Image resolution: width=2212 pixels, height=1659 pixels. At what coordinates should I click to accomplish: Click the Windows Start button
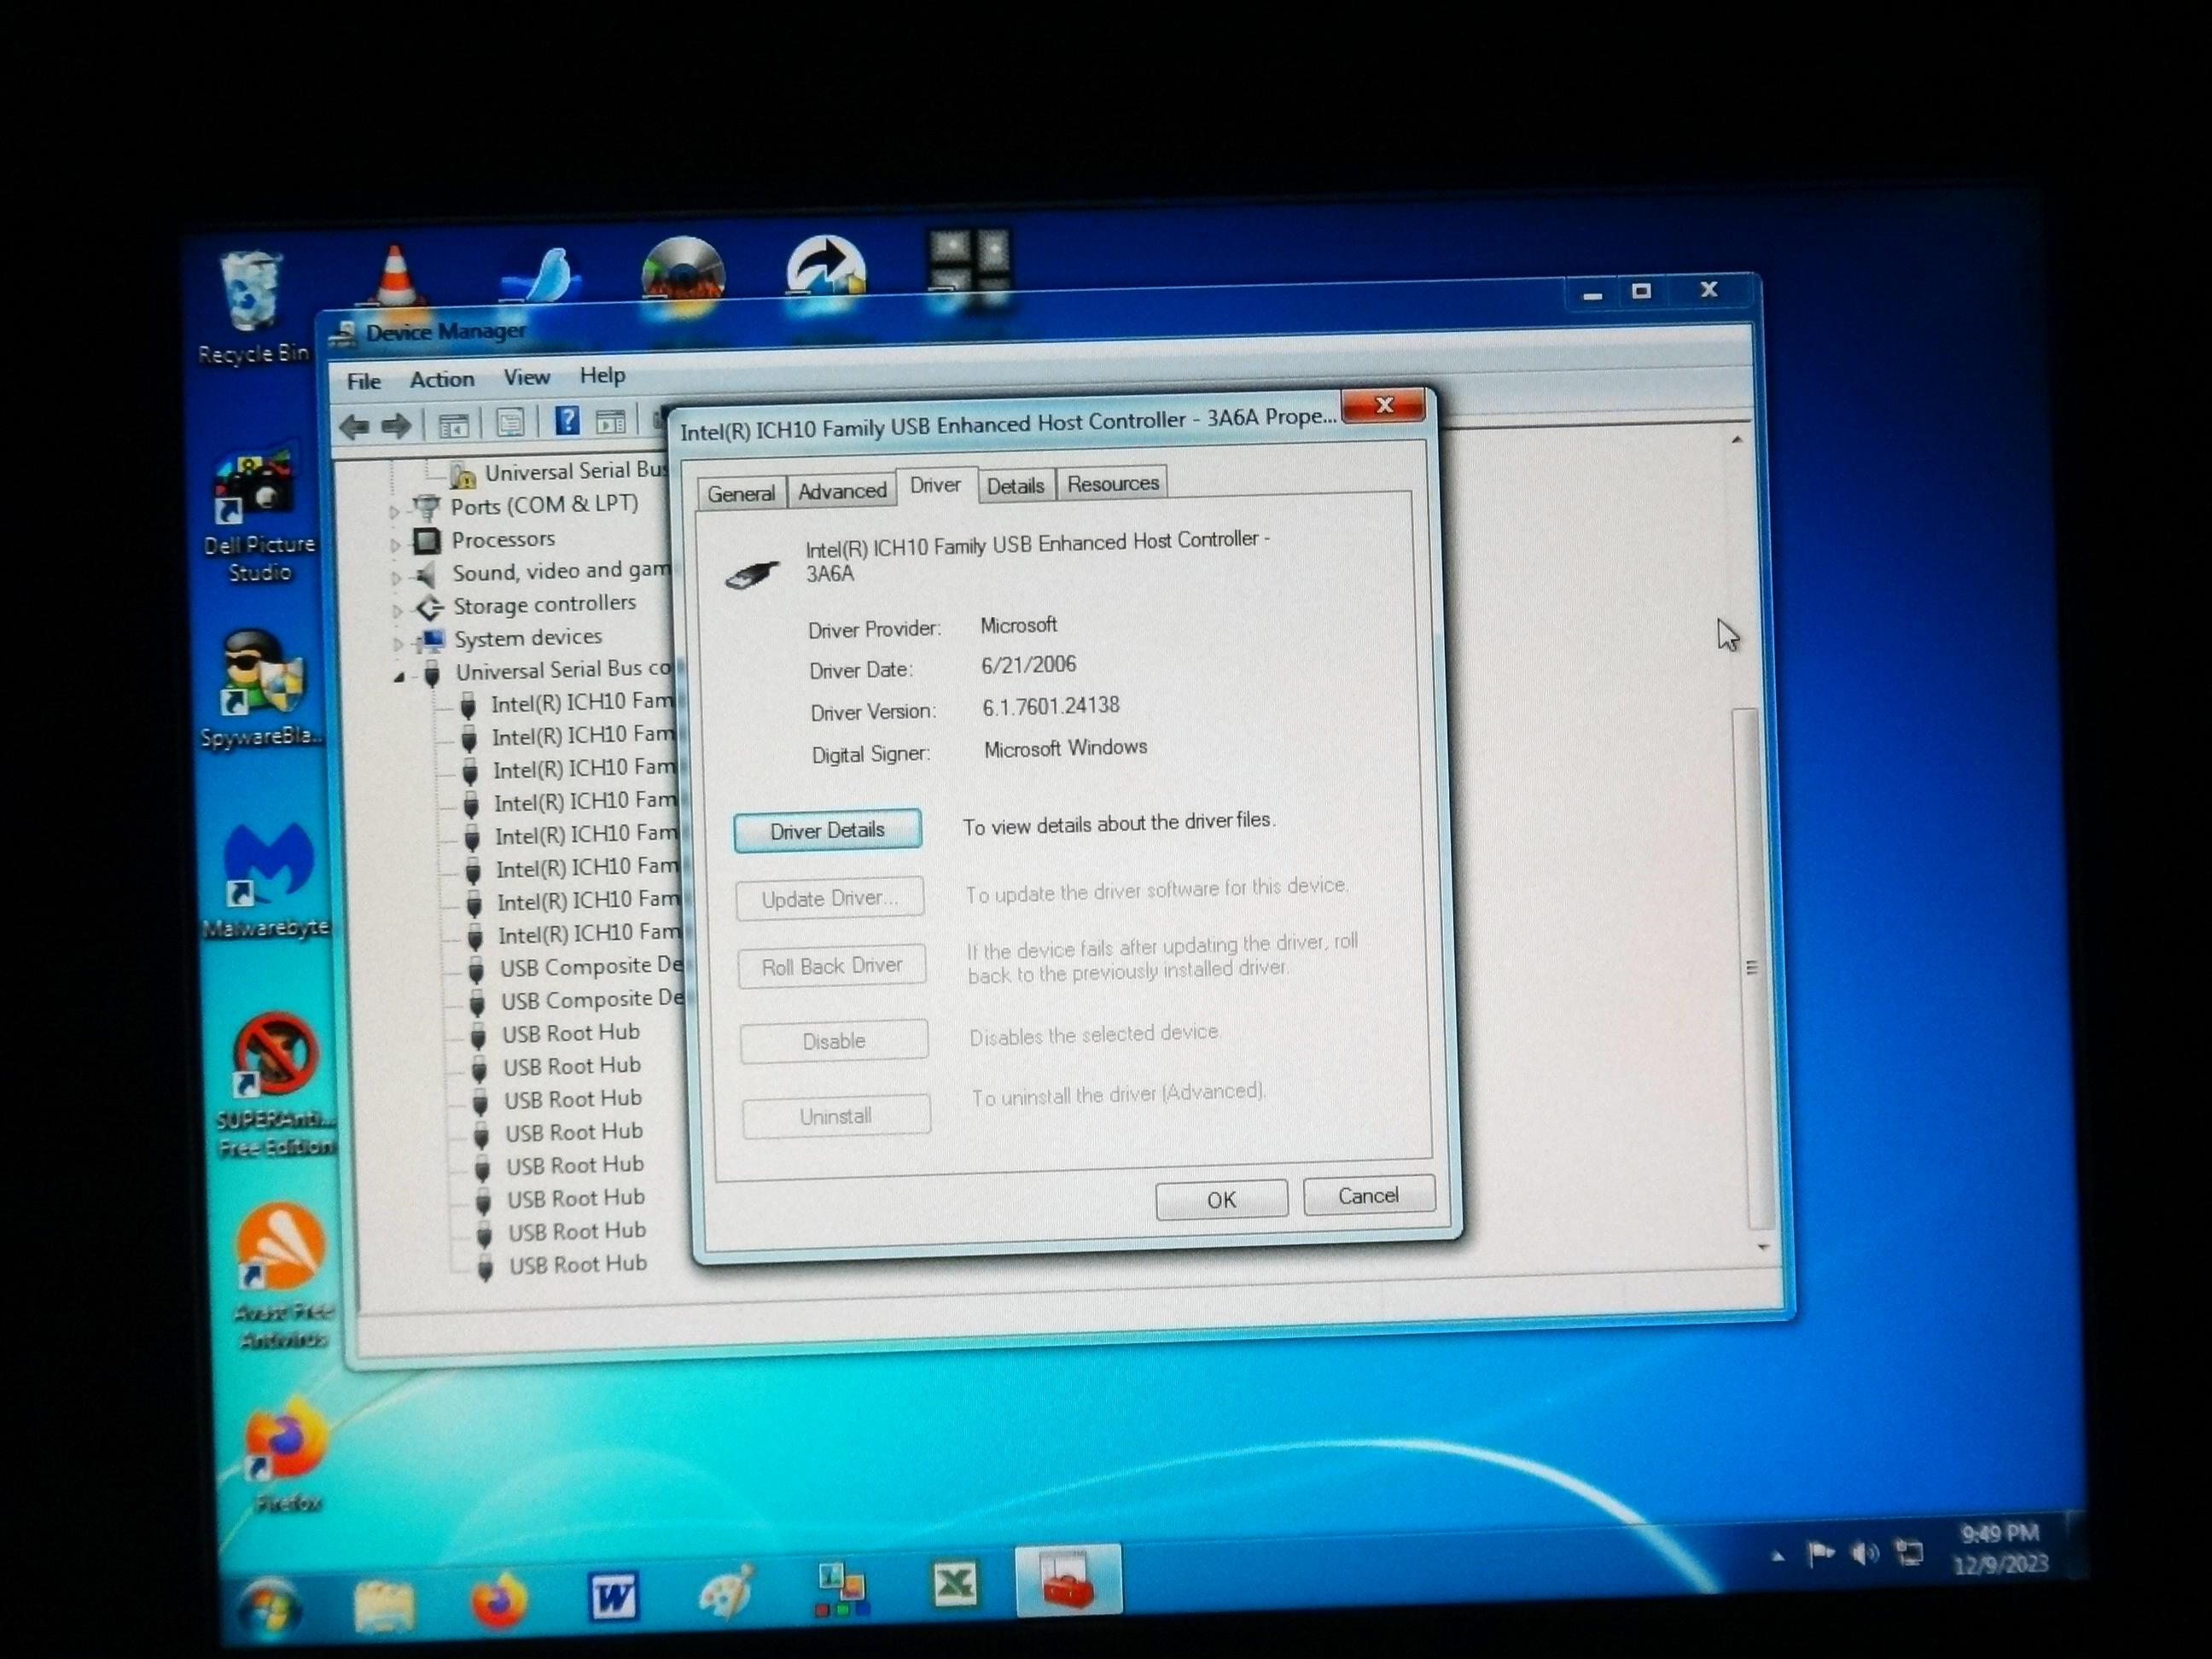[268, 1606]
